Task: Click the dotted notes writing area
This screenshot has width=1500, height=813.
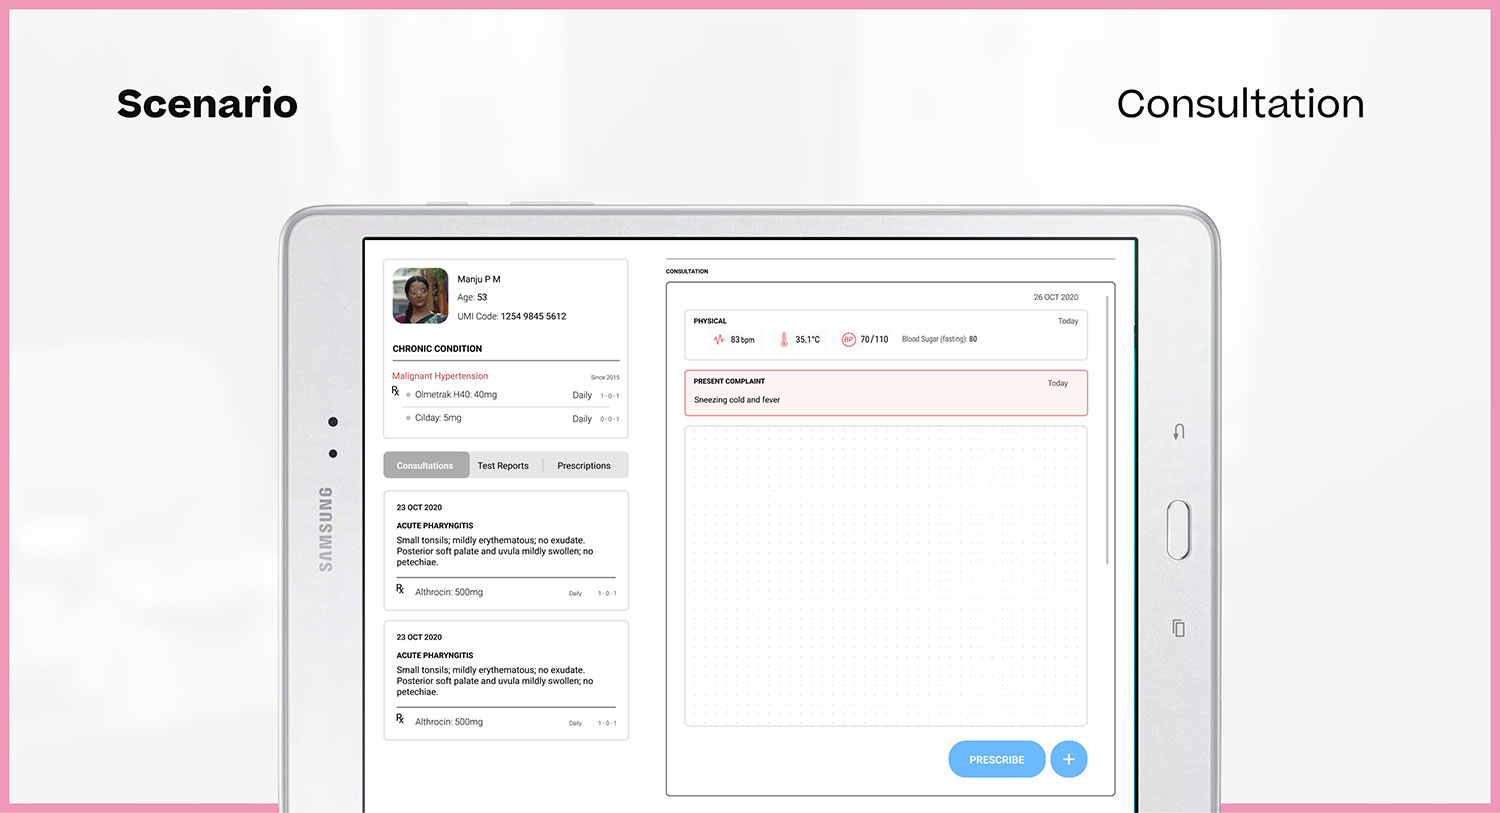Action: [885, 575]
